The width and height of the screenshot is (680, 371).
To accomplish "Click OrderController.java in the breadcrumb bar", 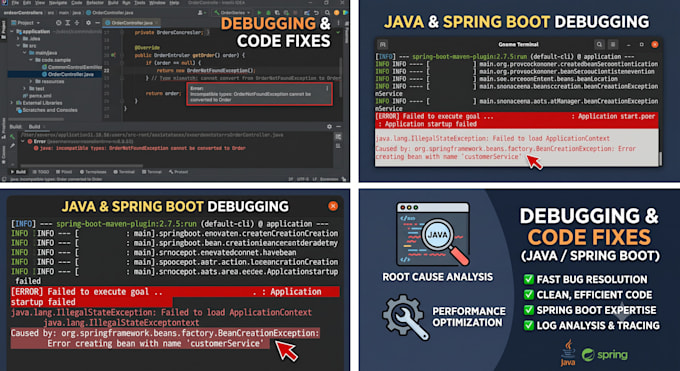I will click(109, 13).
